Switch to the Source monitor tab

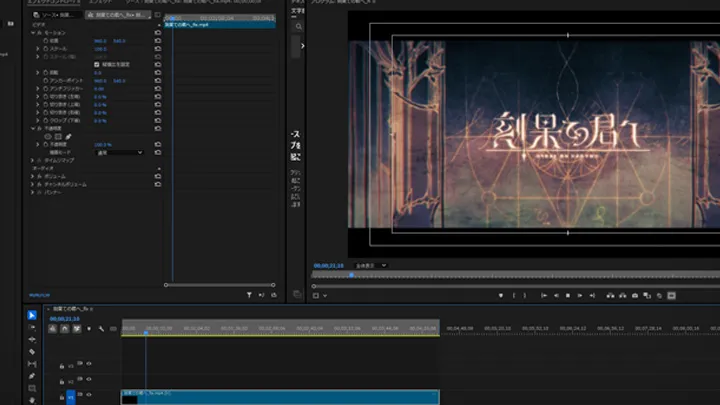tap(193, 2)
